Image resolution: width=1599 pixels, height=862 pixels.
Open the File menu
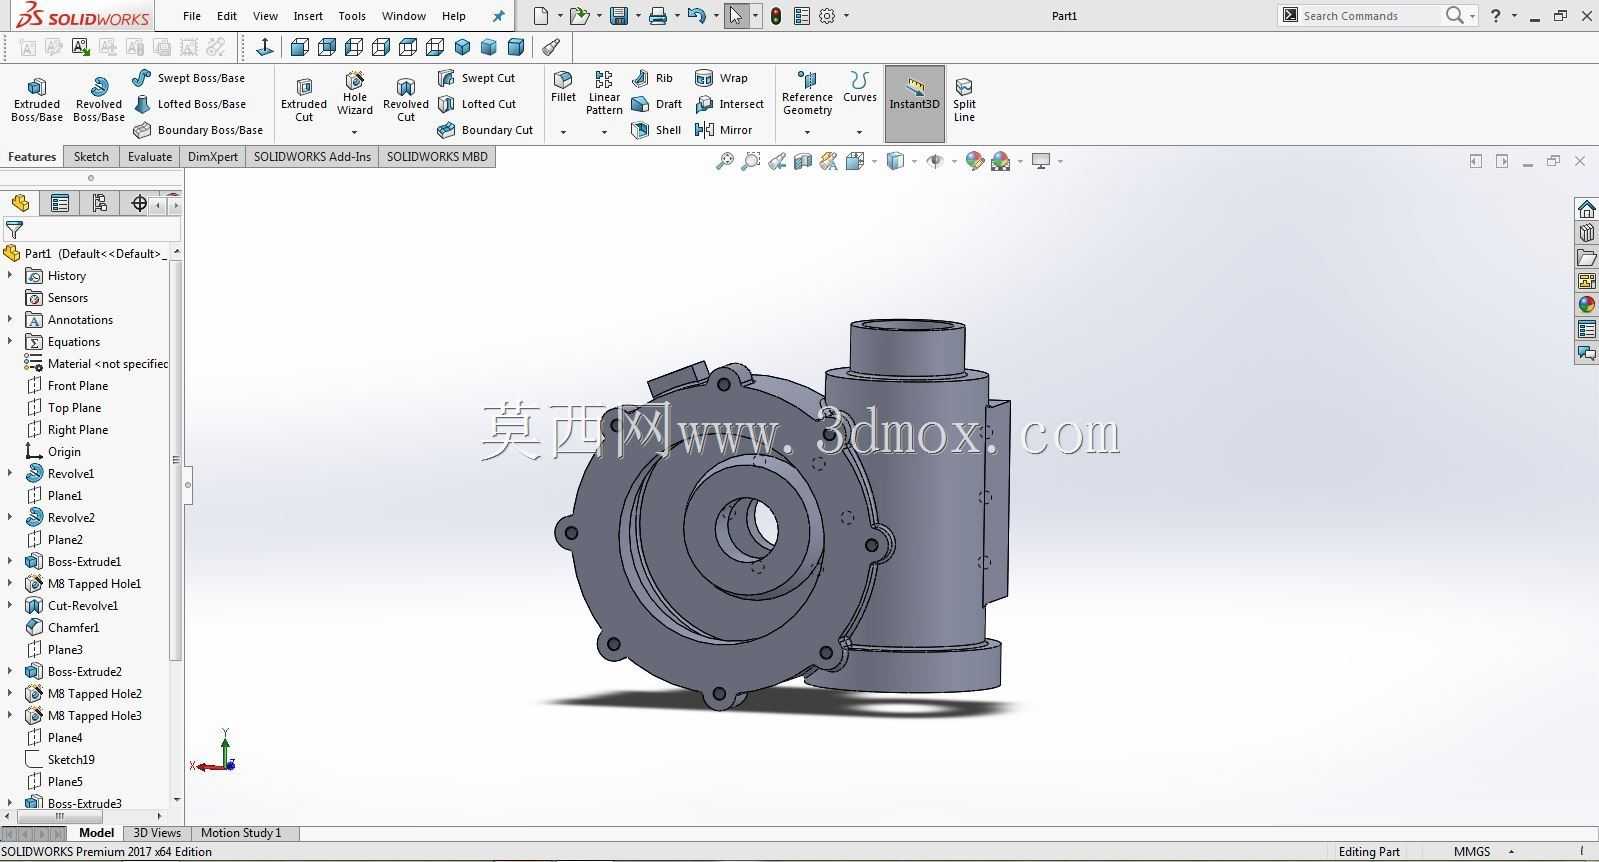point(192,16)
